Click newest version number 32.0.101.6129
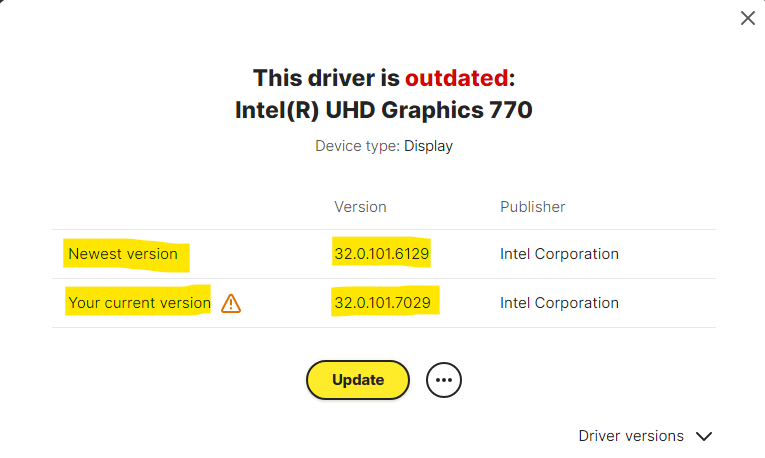Image resolution: width=765 pixels, height=458 pixels. (382, 254)
